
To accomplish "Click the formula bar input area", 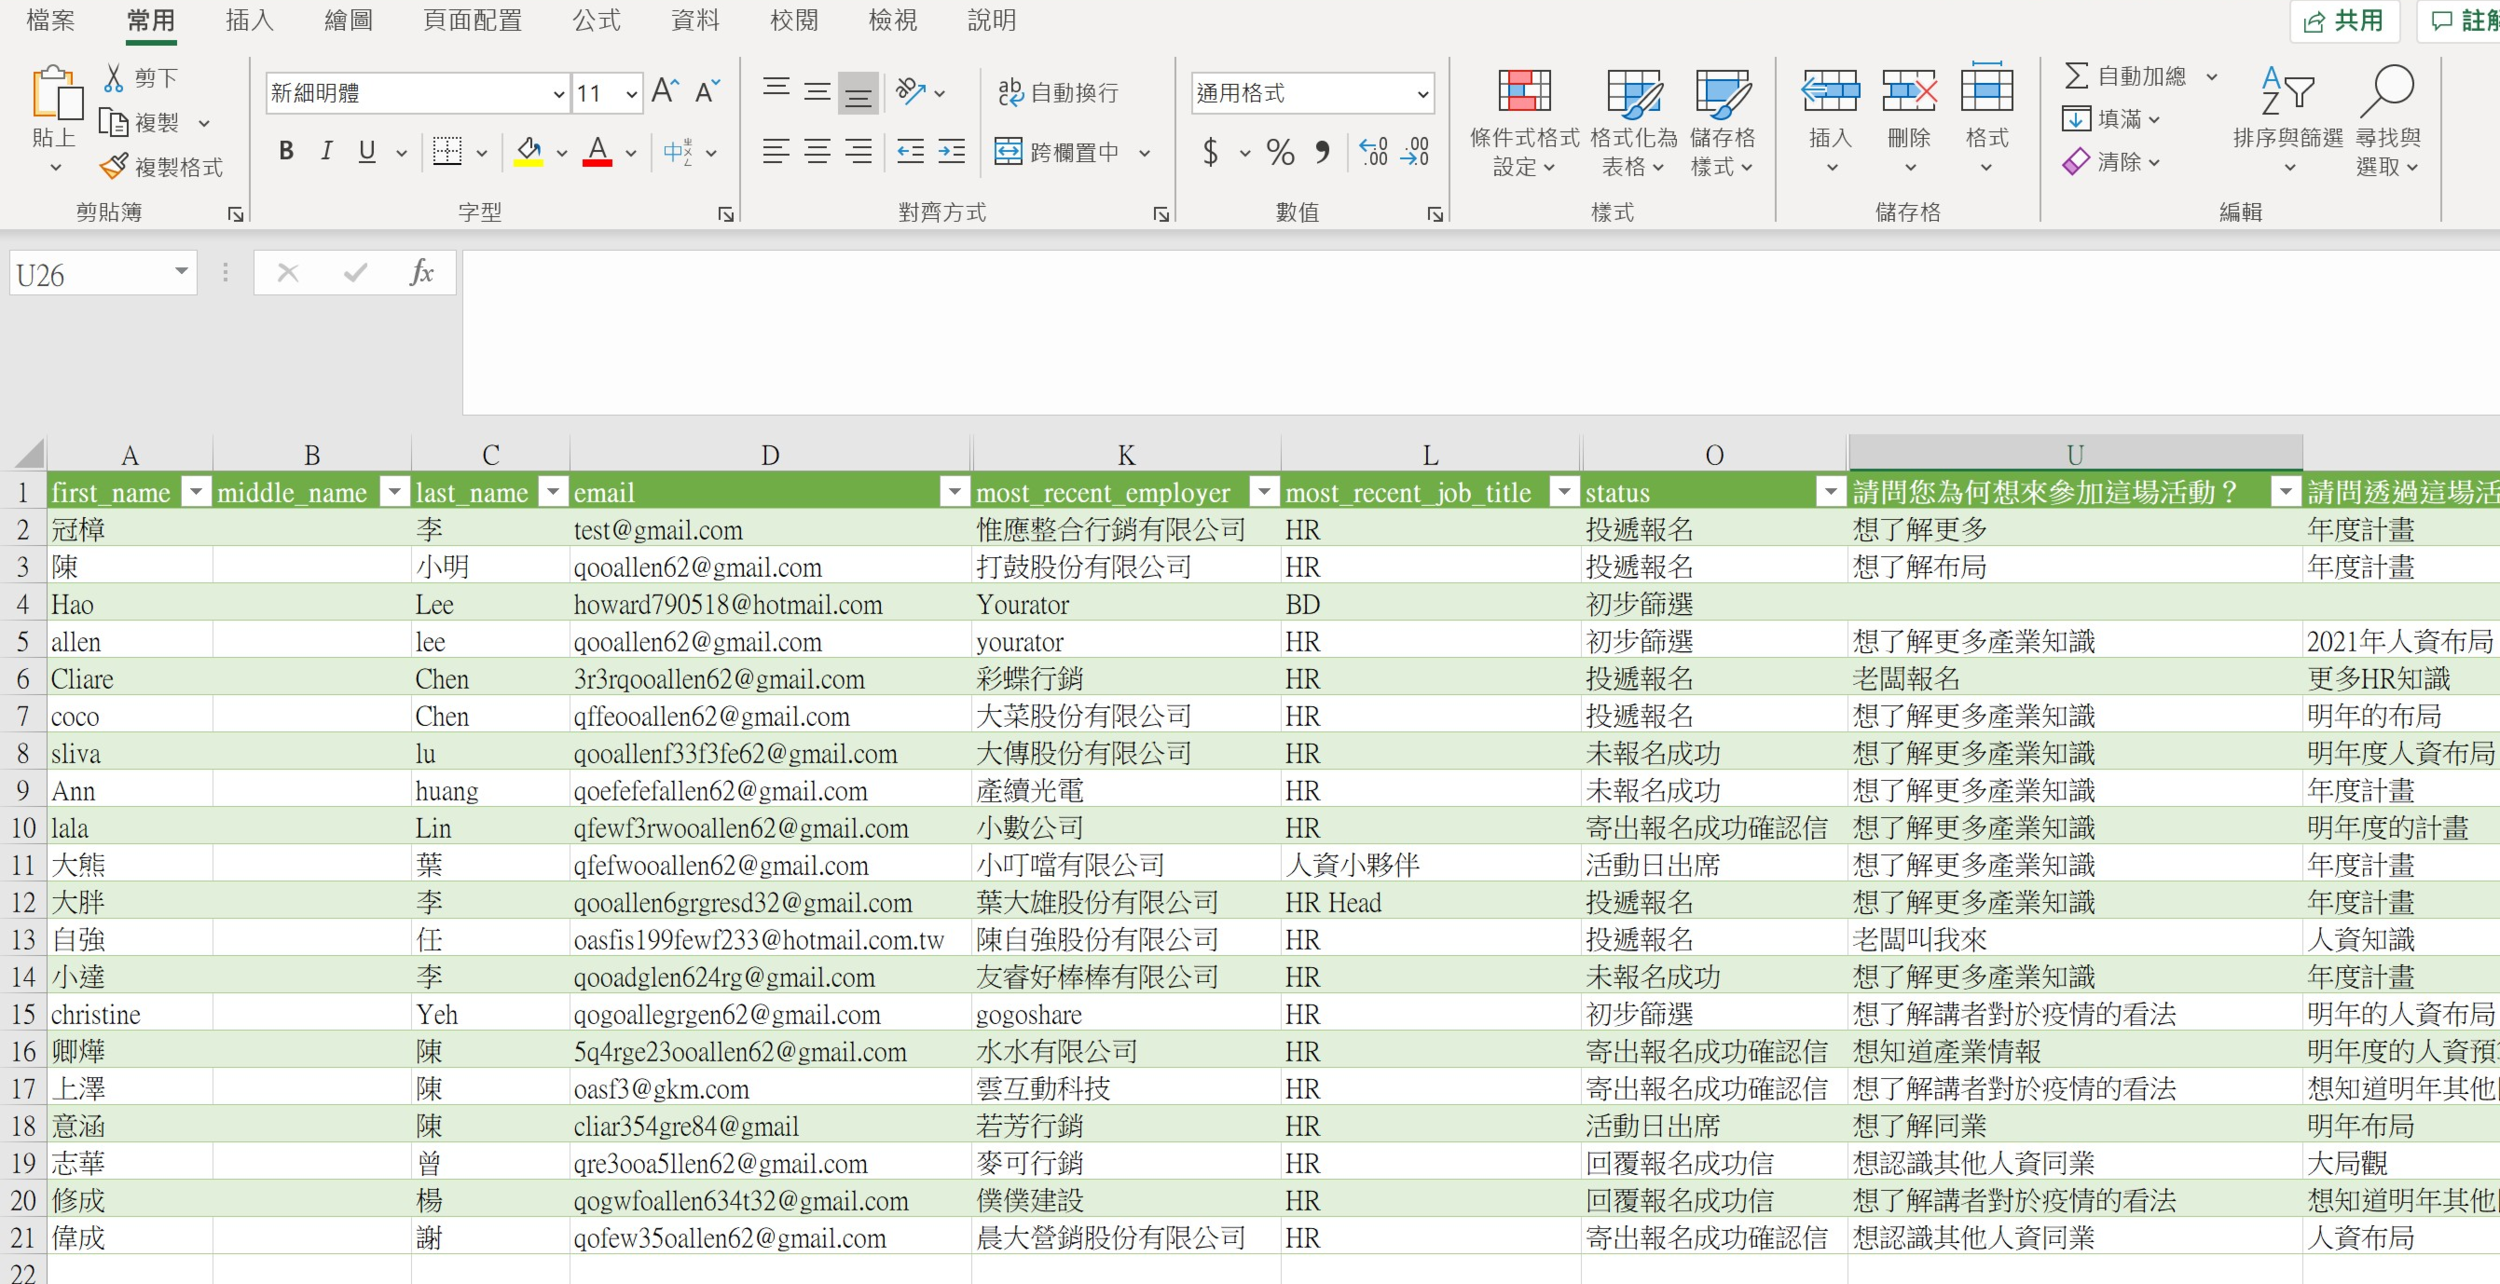I will 1480,332.
